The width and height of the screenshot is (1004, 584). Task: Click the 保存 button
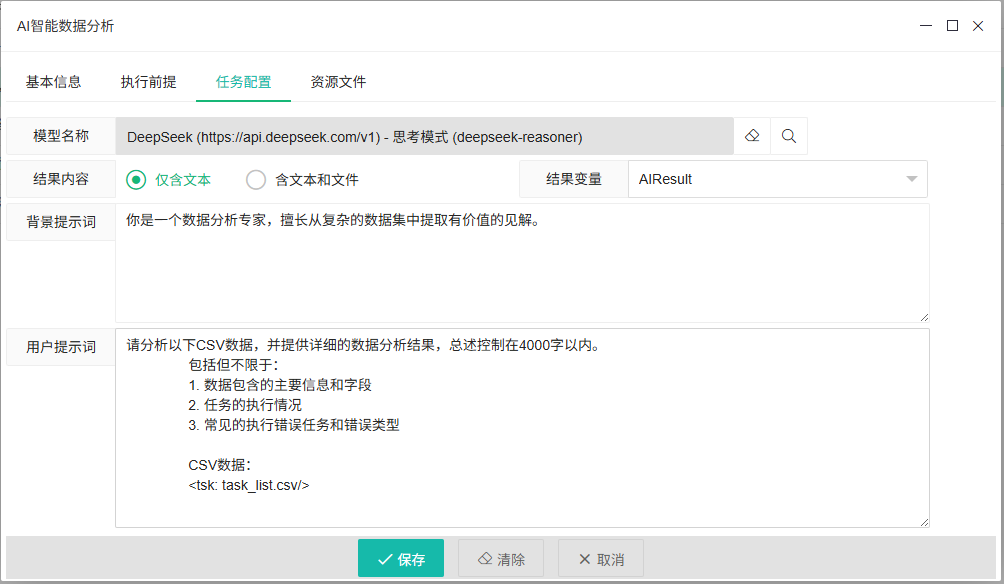coord(400,559)
